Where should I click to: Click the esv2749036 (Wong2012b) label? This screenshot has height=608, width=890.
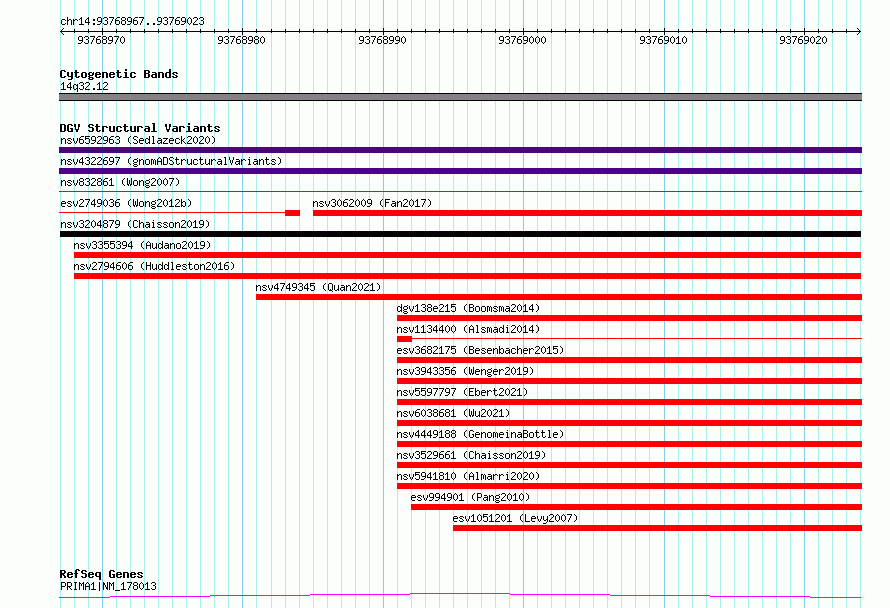tap(126, 203)
